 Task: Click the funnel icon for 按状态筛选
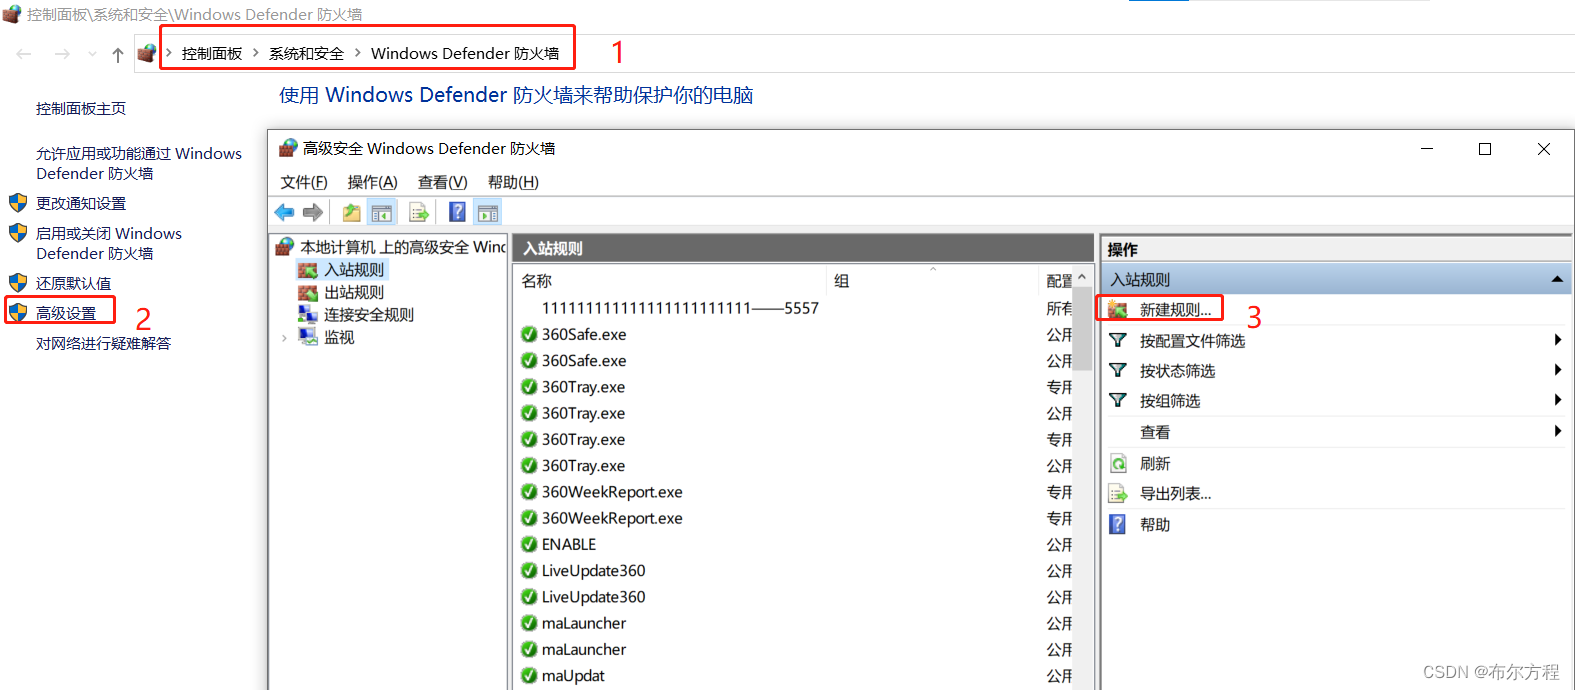click(1118, 371)
